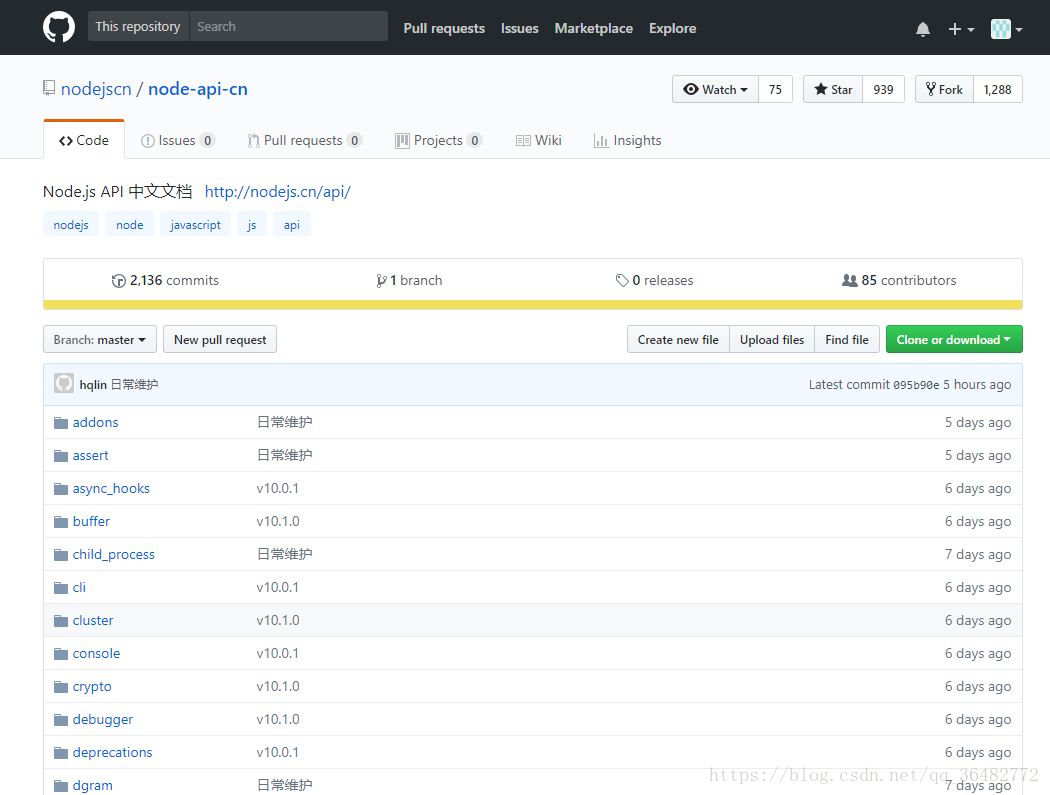Open the notifications bell
Screen dimensions: 1050x795
923,29
